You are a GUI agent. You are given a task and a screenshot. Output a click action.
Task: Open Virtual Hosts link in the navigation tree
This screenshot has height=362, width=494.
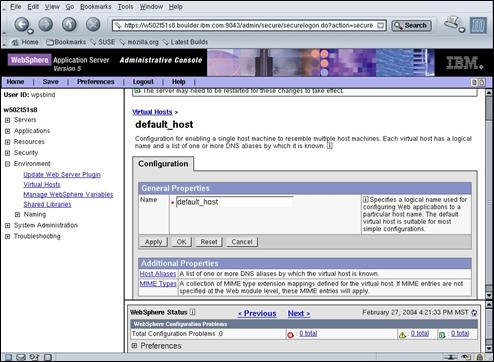42,185
